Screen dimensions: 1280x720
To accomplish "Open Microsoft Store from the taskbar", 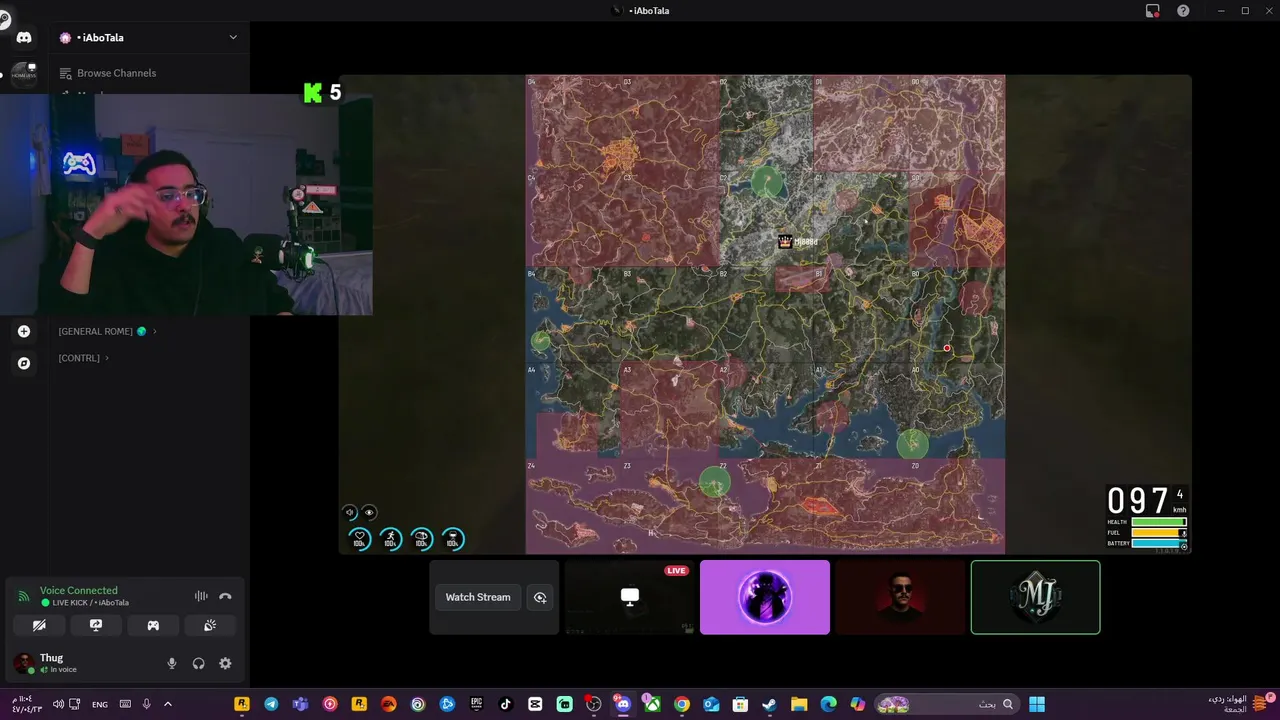I will coord(740,704).
